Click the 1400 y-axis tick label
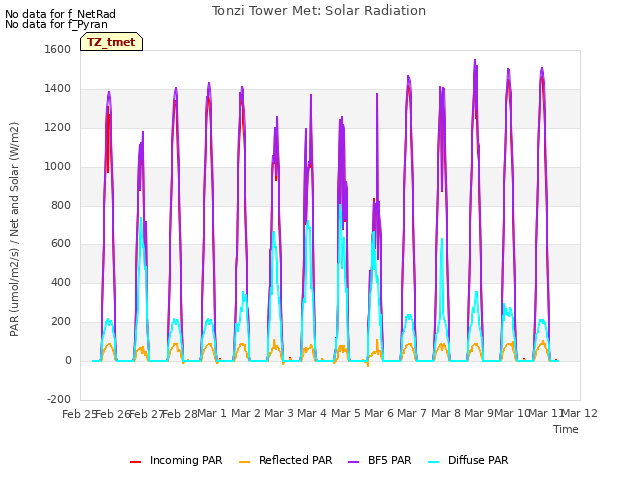 [x=58, y=88]
